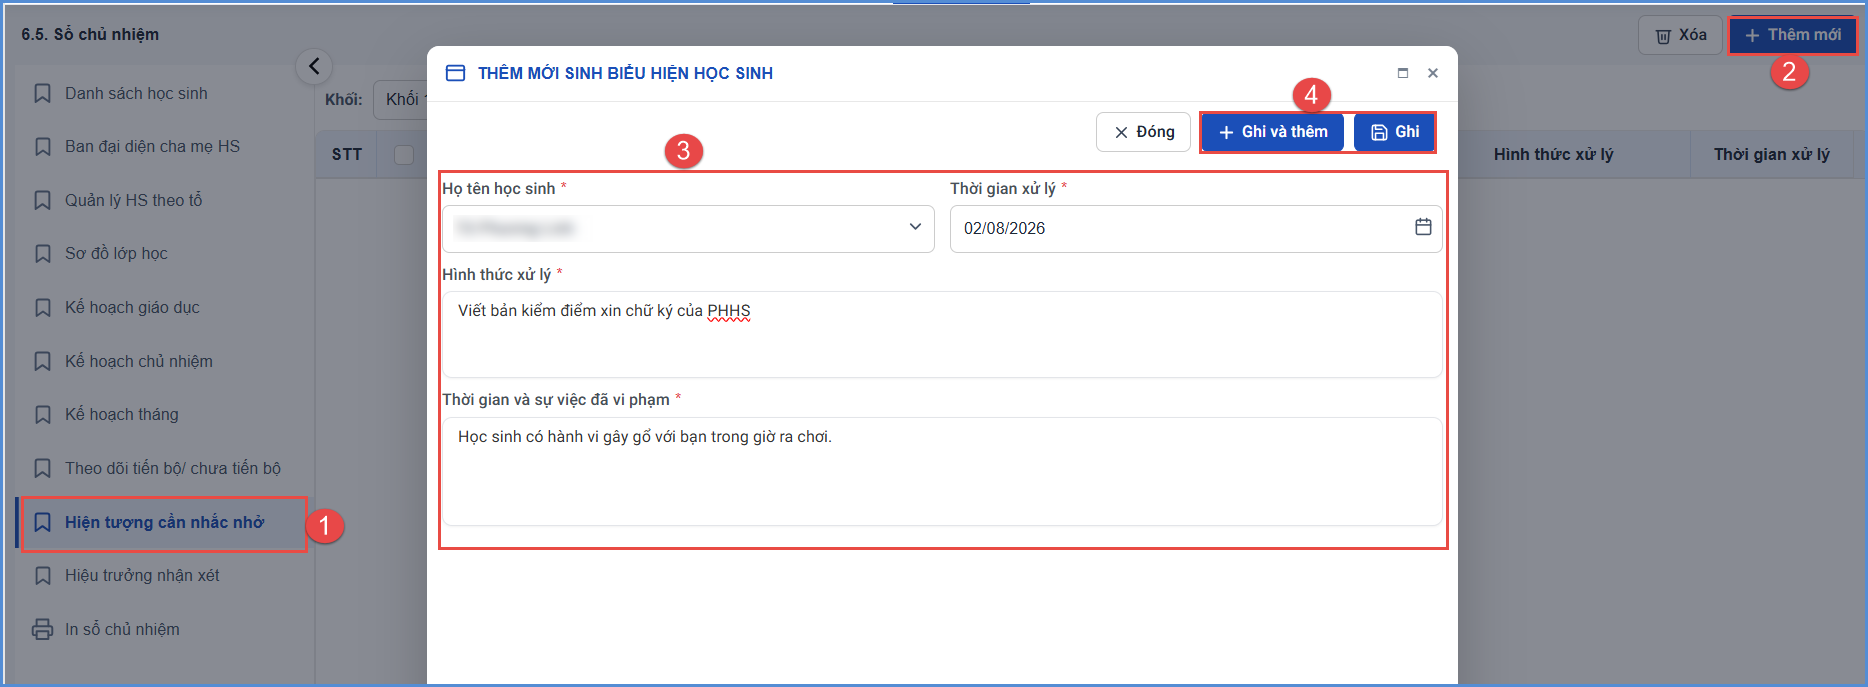
Task: Open the calendar picker for Thời gian xử lý
Action: coord(1423,227)
